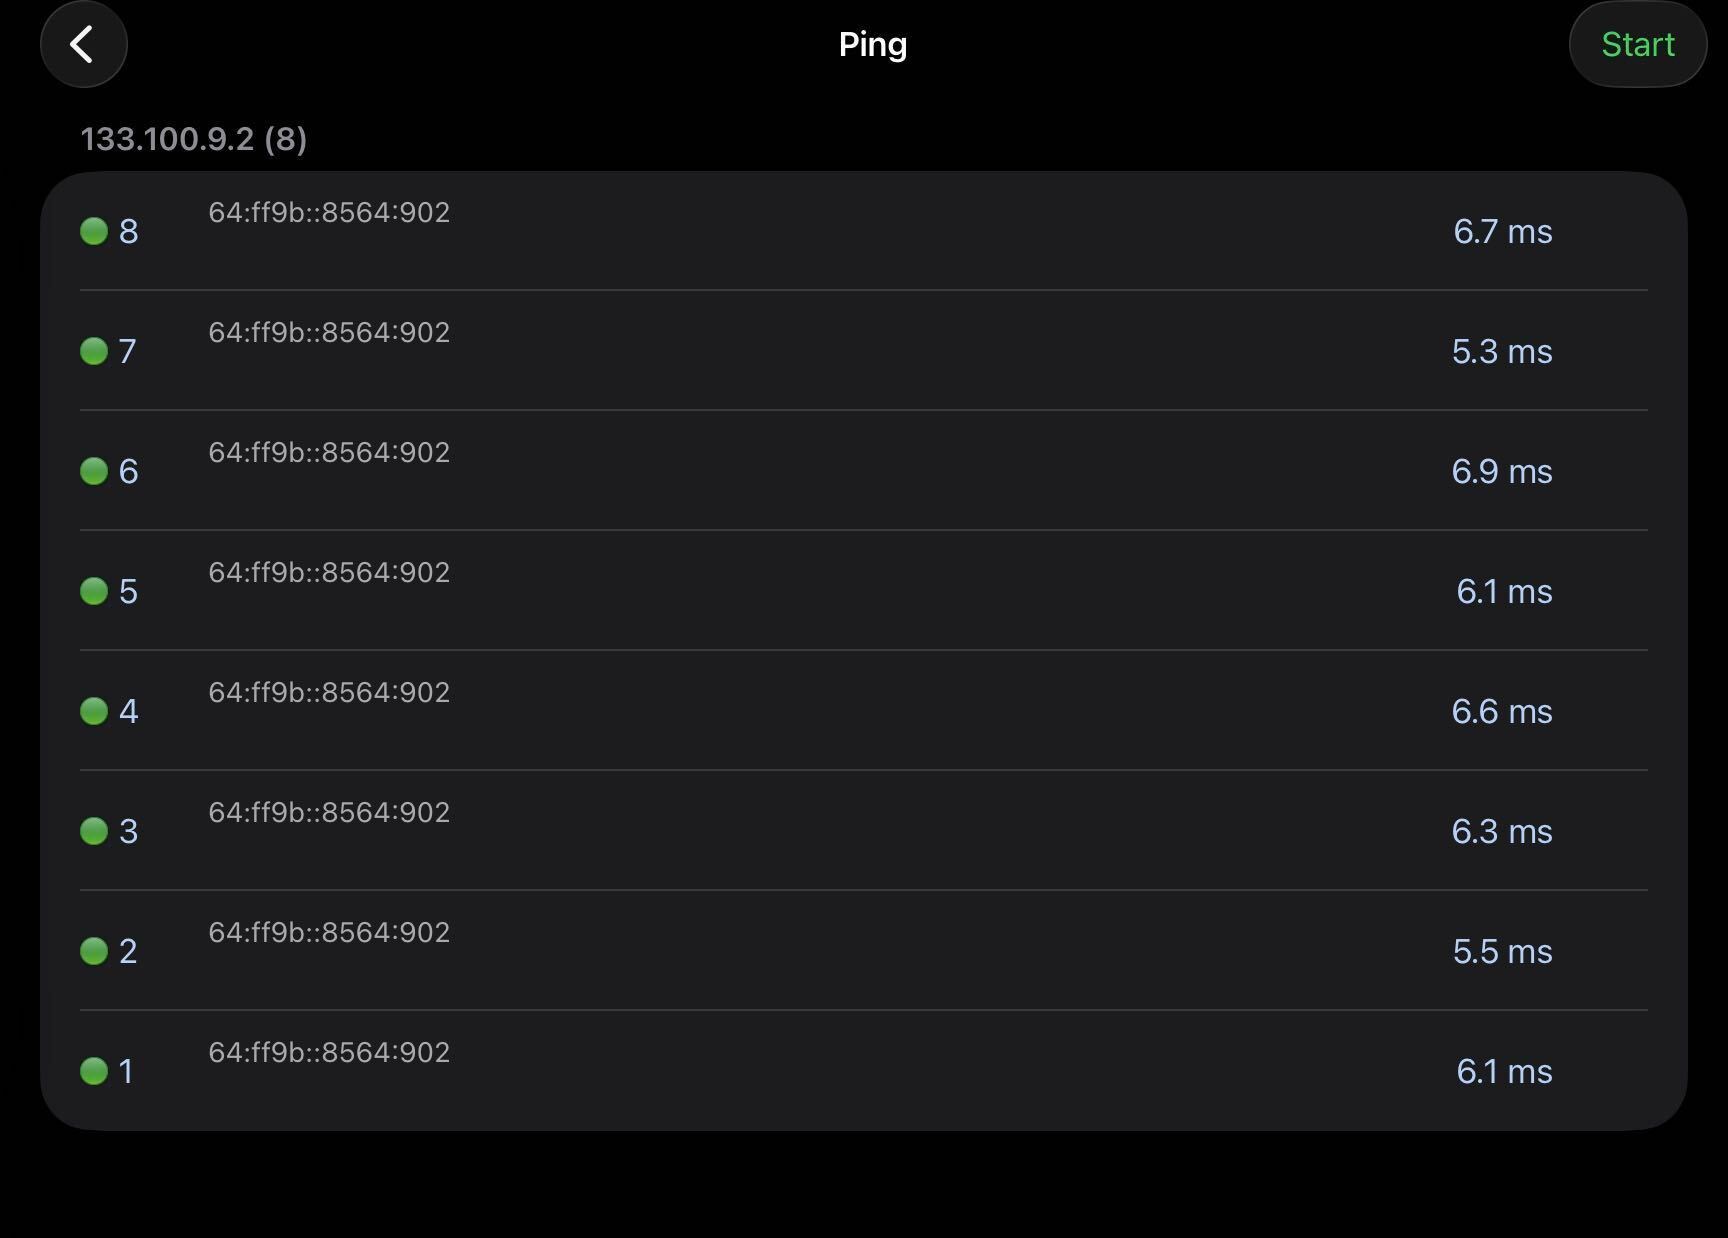Screen dimensions: 1728x1238
Task: Select the 6.9 ms result of ping 6
Action: [x=1501, y=472]
